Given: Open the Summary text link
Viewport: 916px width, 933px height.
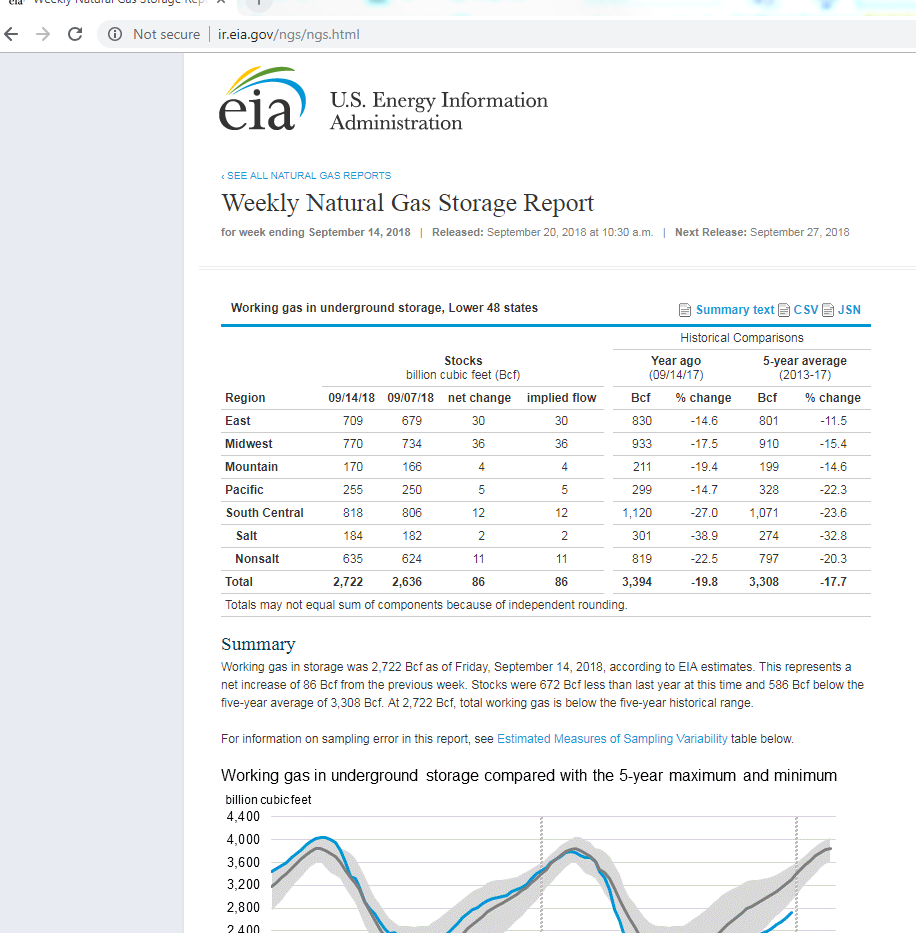Looking at the screenshot, I should [x=735, y=310].
